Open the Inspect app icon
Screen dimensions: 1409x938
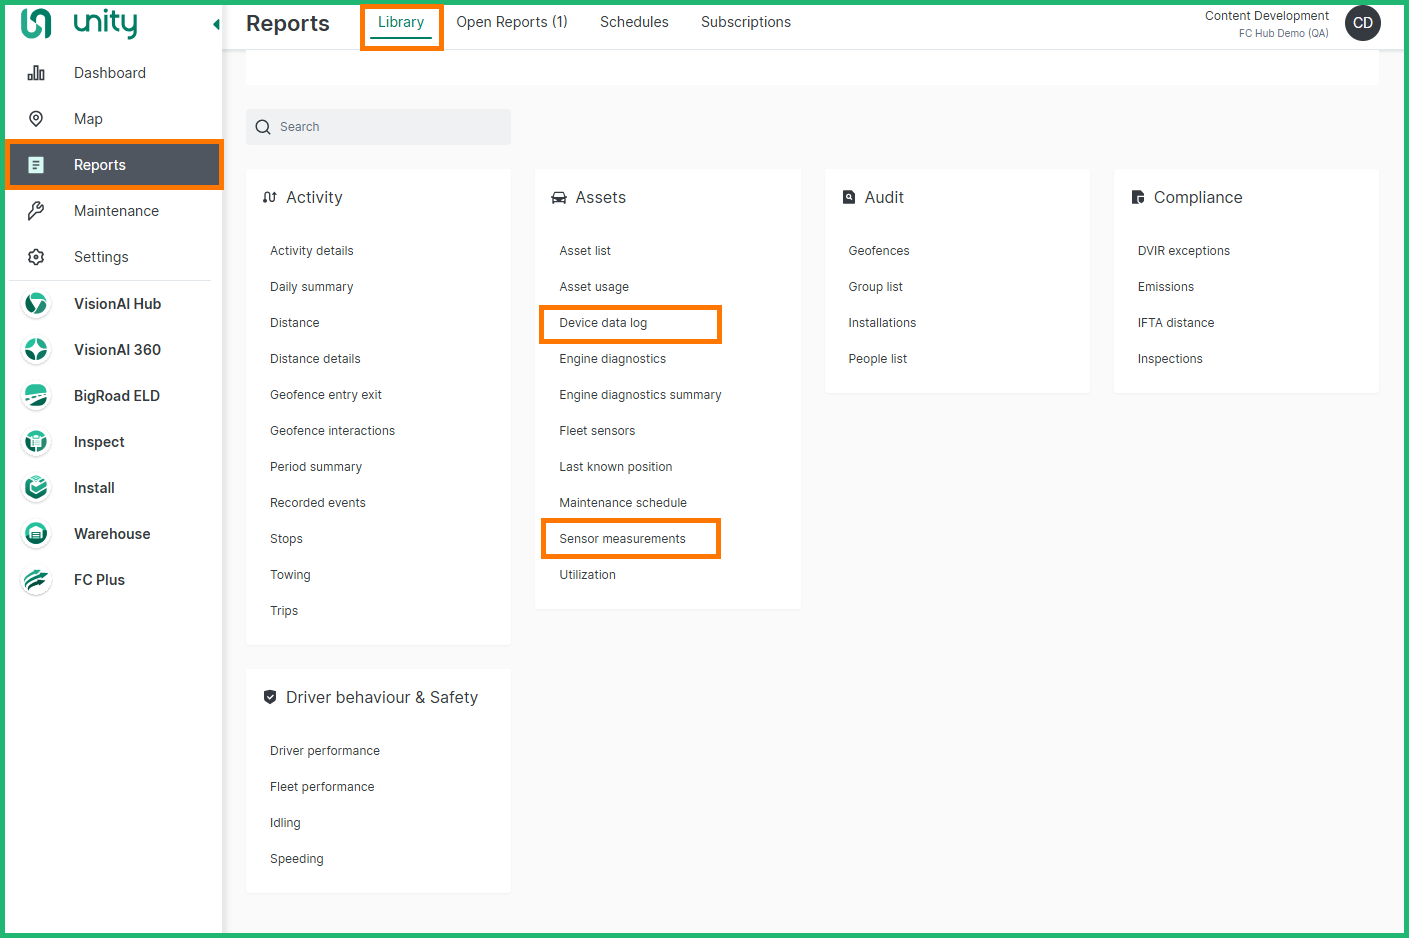(36, 442)
